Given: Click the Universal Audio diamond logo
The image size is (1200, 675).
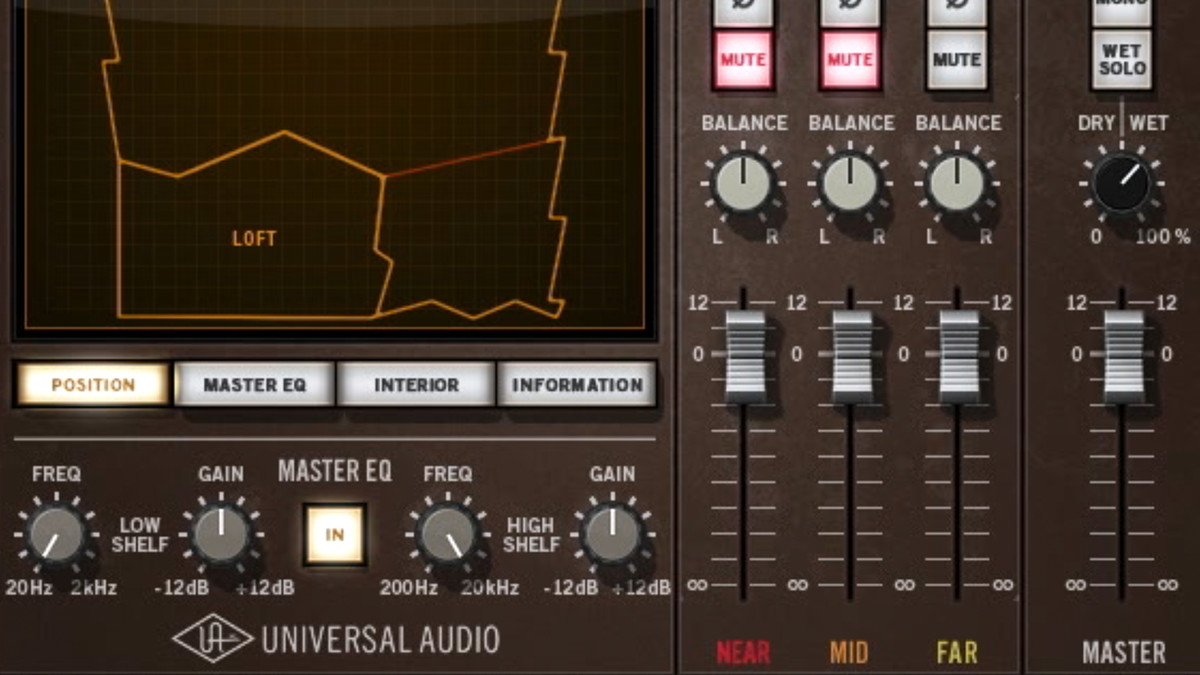Looking at the screenshot, I should pos(212,639).
